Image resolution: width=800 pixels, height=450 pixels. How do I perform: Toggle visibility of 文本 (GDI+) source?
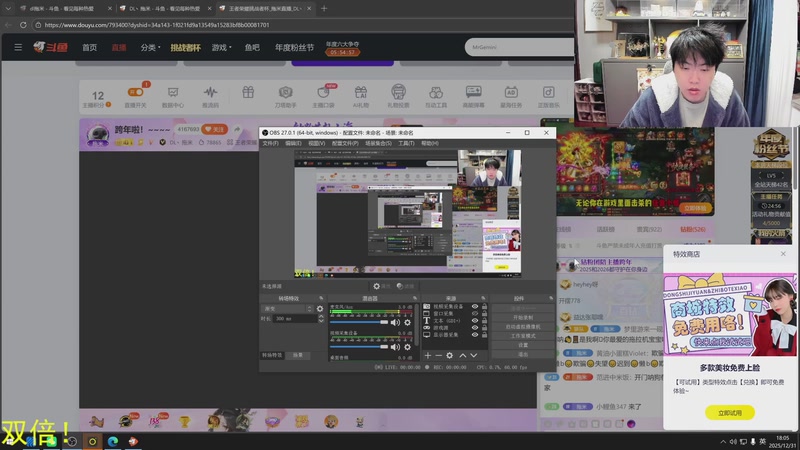(475, 320)
